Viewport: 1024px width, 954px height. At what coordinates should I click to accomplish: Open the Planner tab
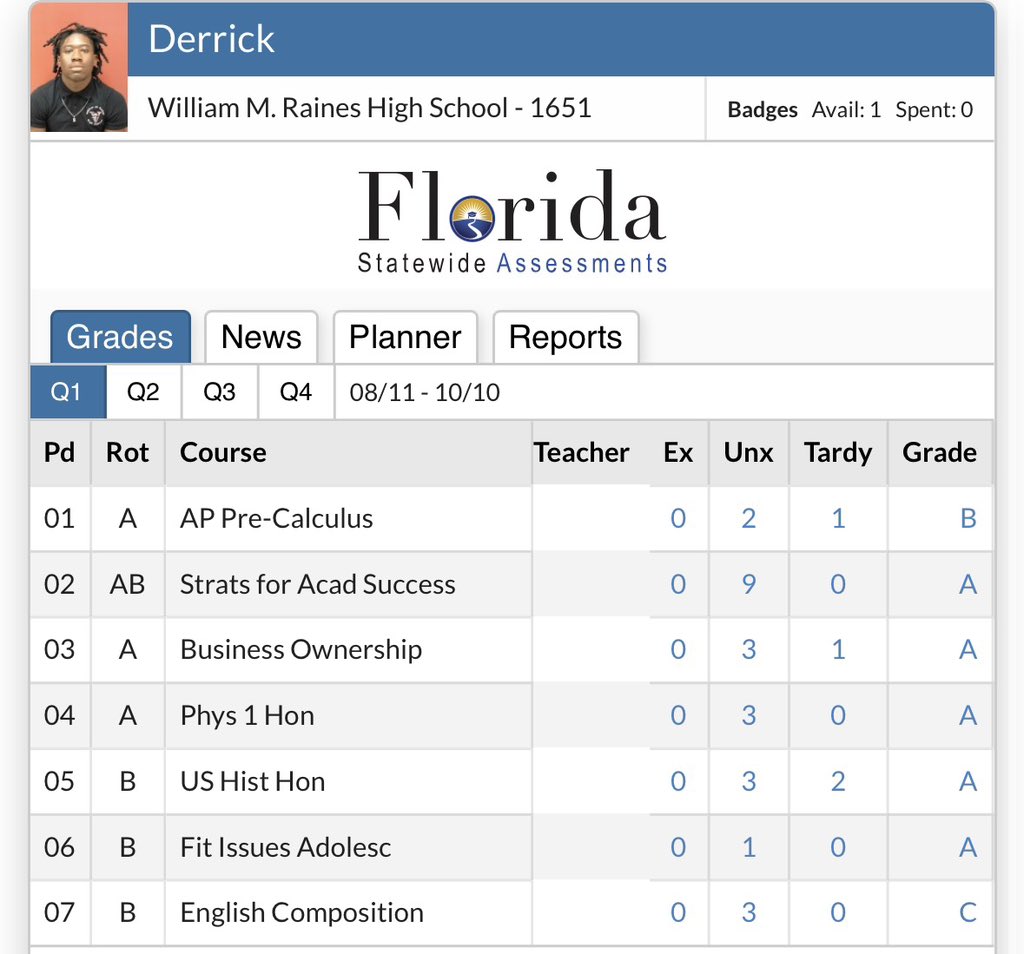[405, 337]
